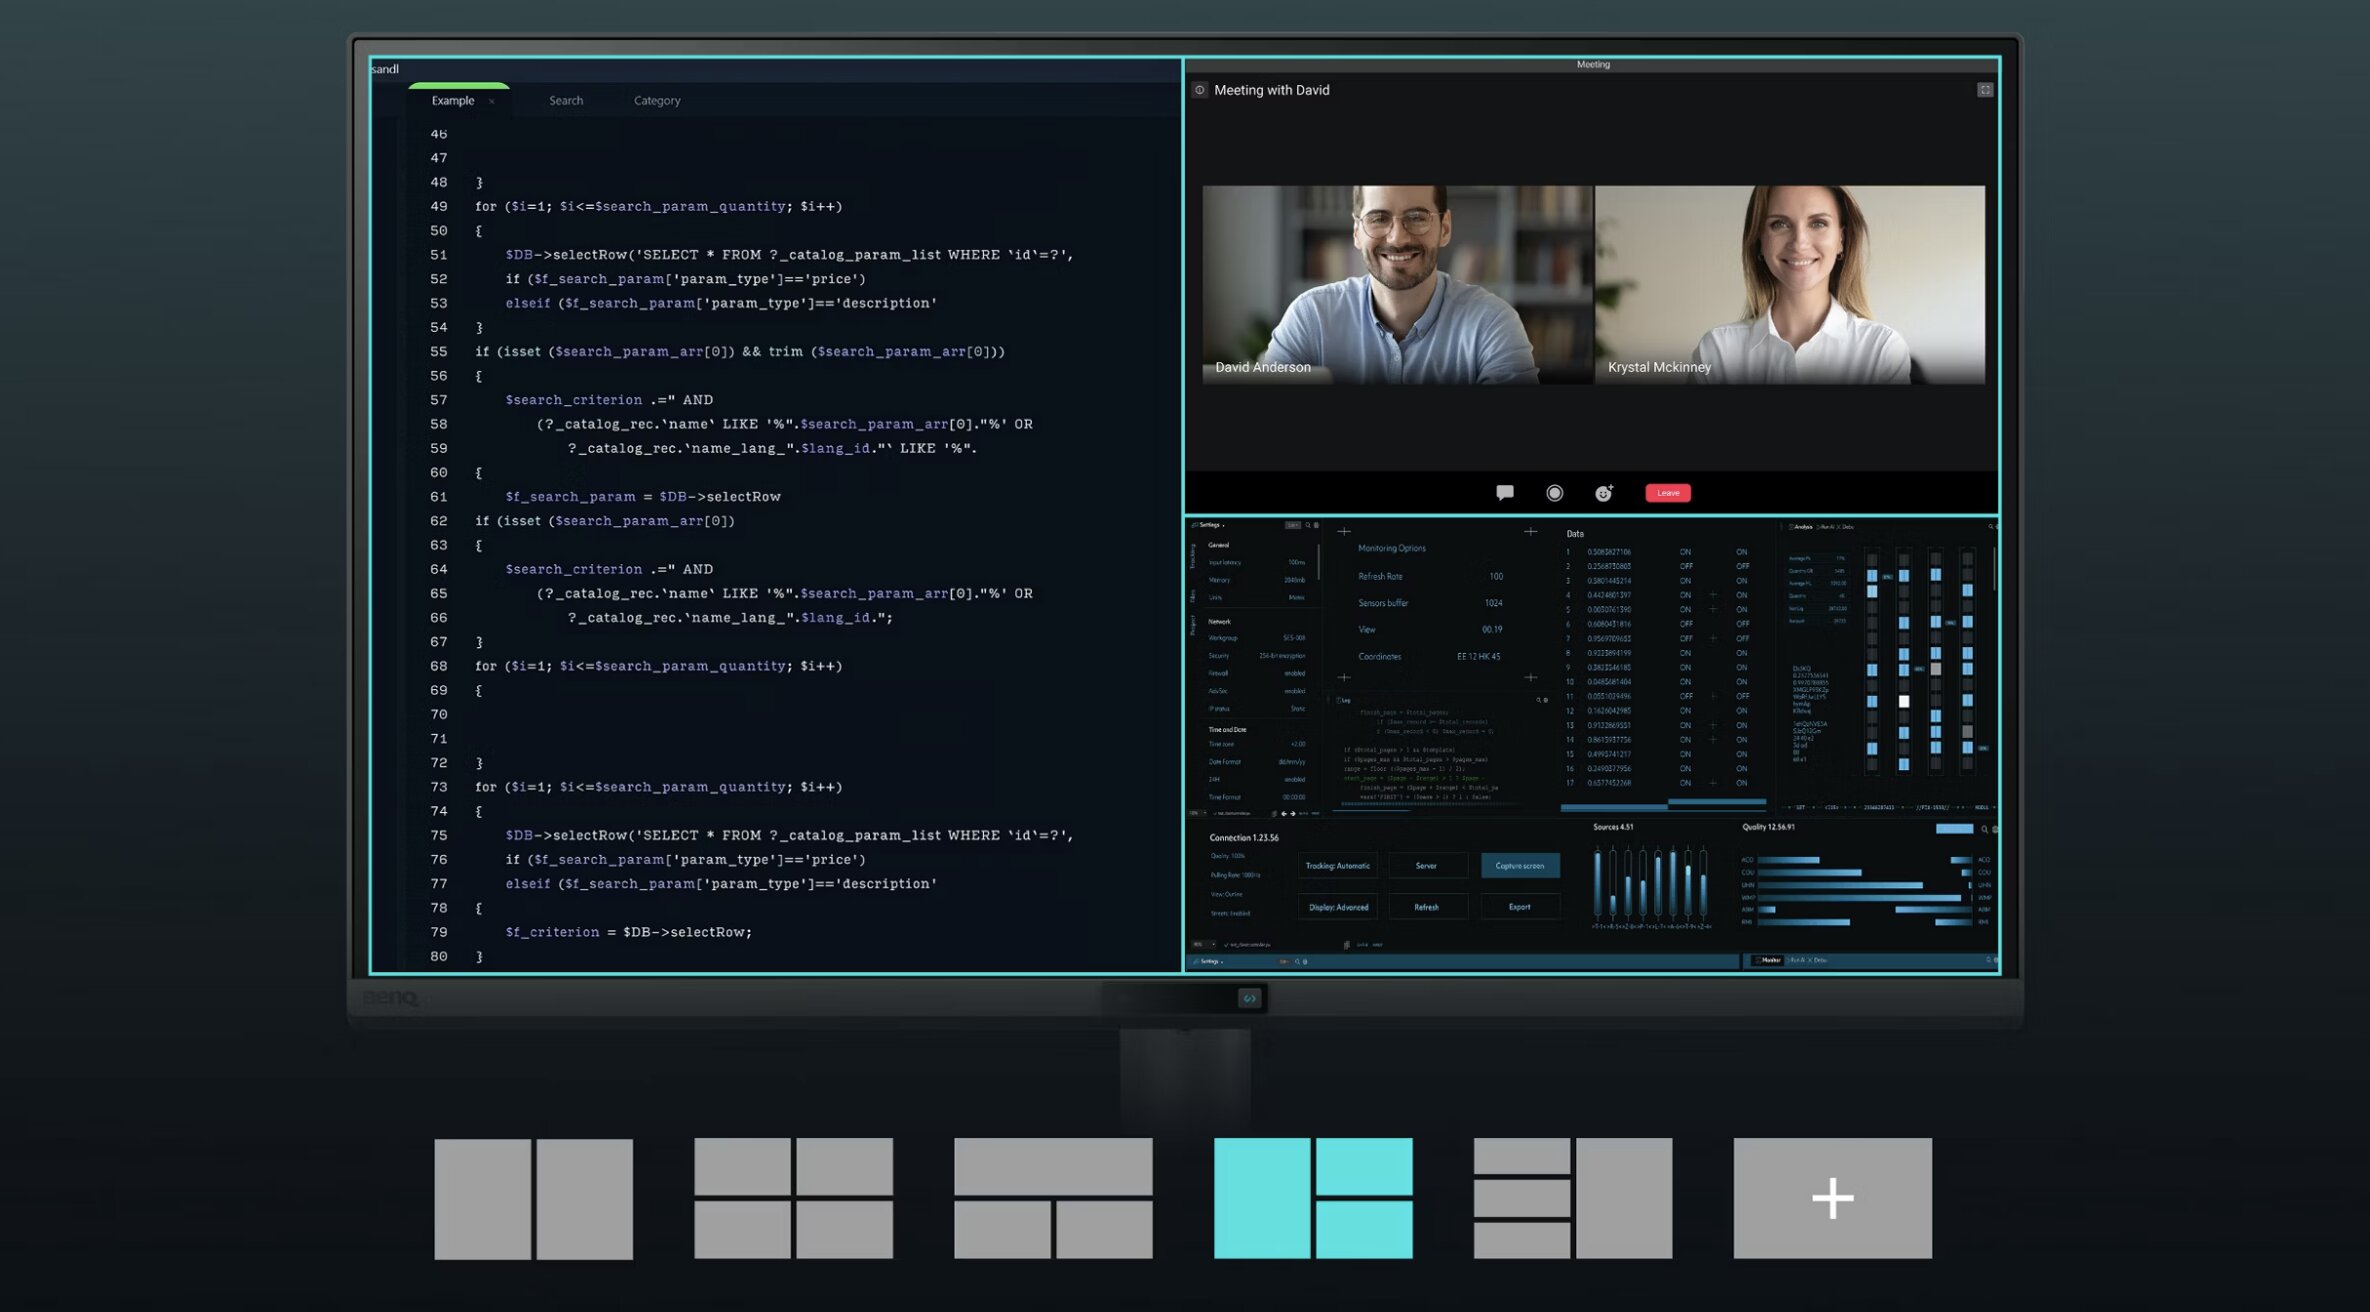Viewport: 2370px width, 1312px height.
Task: Select the wide-top two-bottom layout icon
Action: tap(1053, 1198)
